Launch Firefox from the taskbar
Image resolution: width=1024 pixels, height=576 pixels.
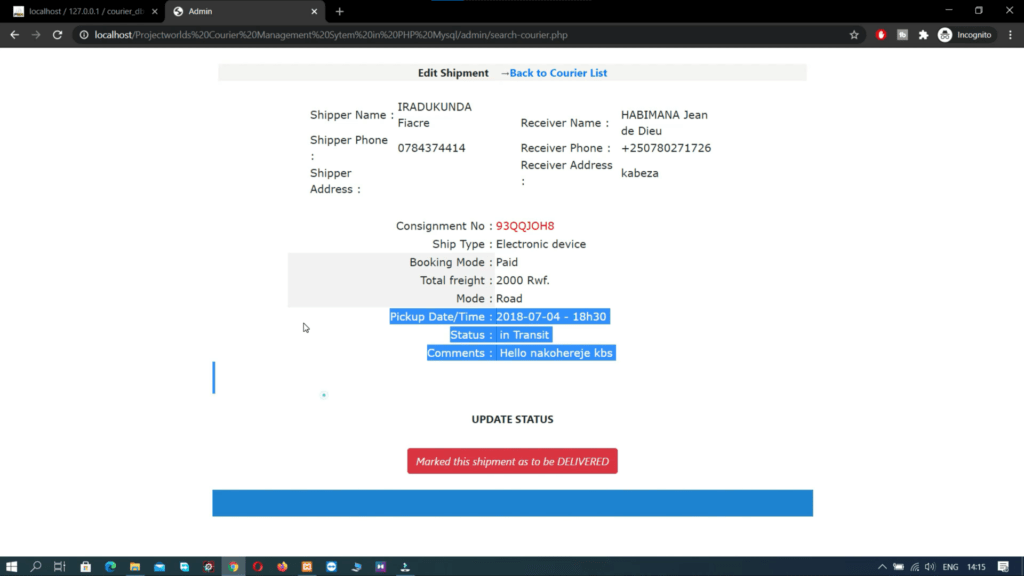(282, 566)
